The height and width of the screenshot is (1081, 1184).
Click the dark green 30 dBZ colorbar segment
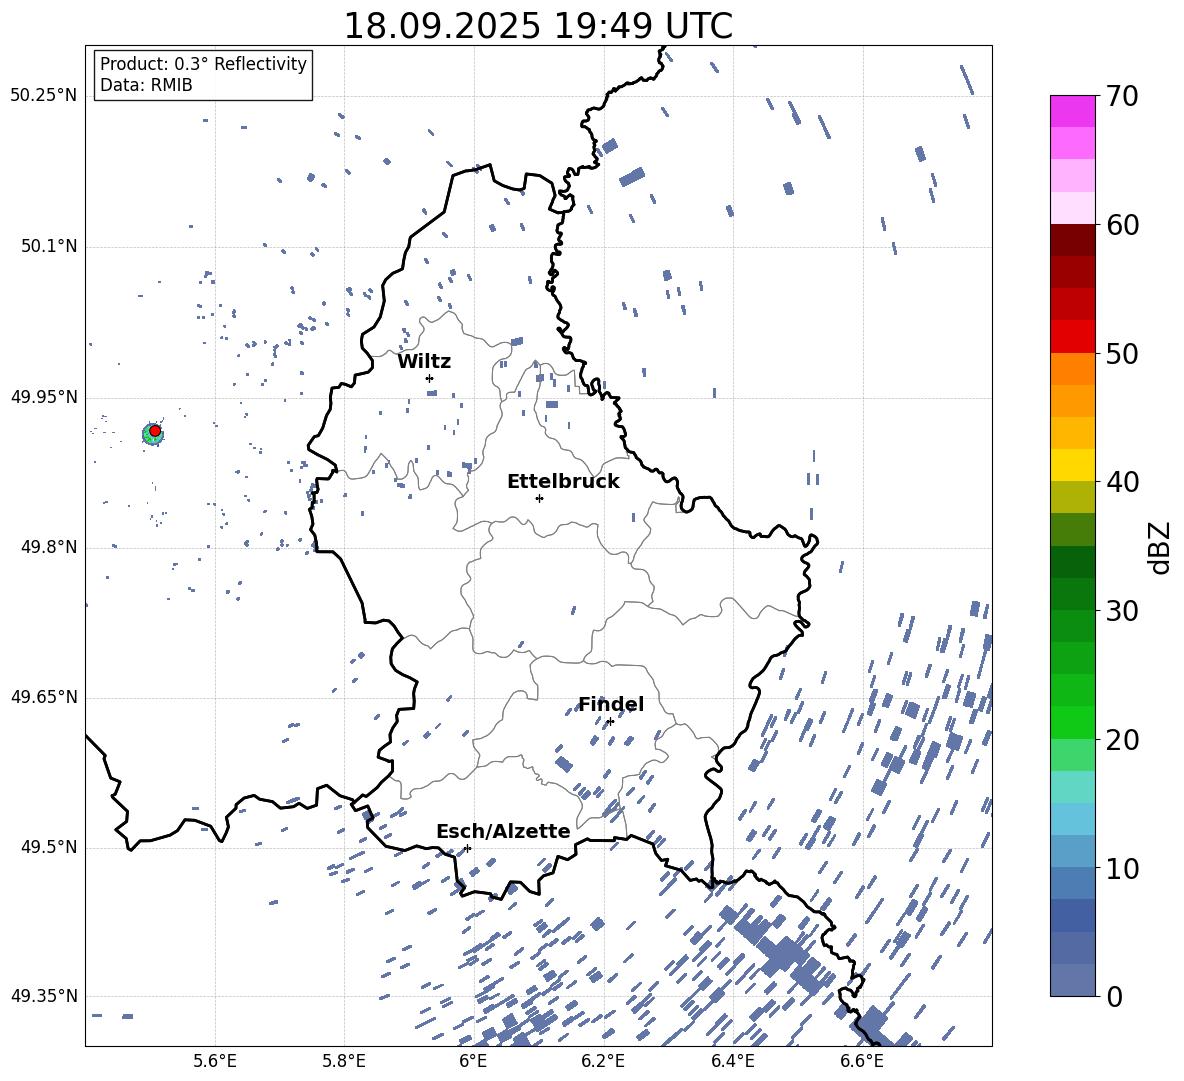pyautogui.click(x=1072, y=594)
